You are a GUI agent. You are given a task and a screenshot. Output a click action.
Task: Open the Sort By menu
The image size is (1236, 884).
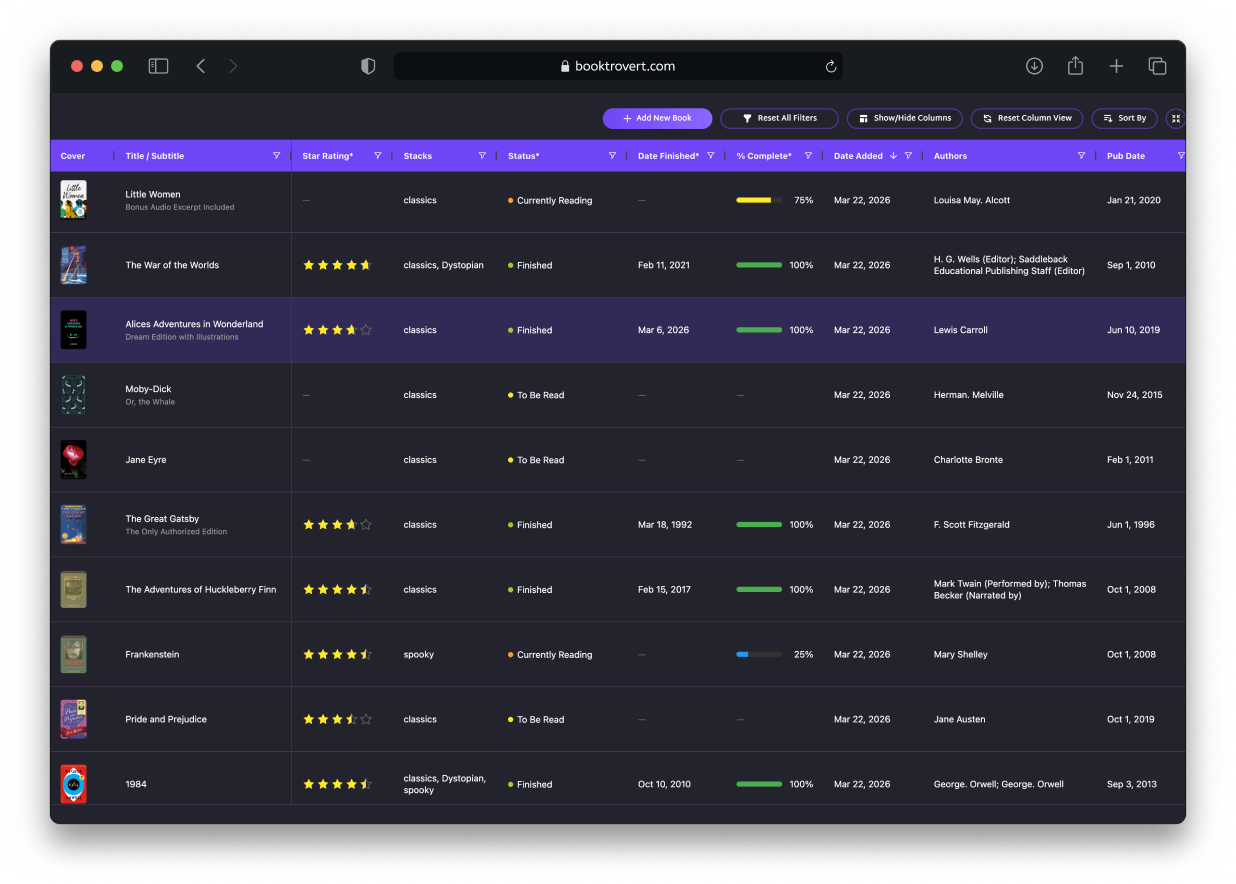1124,118
